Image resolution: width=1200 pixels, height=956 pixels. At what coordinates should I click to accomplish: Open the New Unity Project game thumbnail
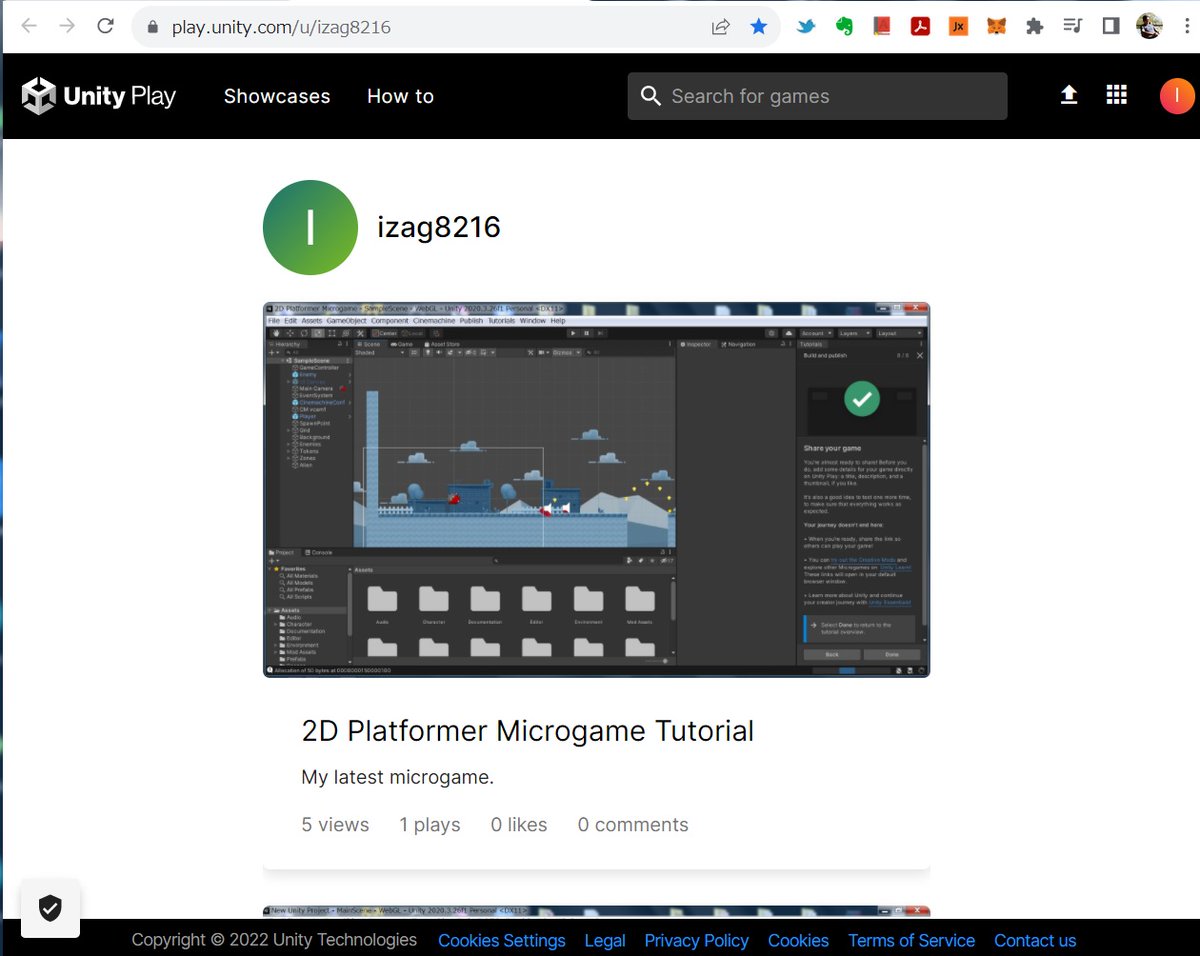596,912
